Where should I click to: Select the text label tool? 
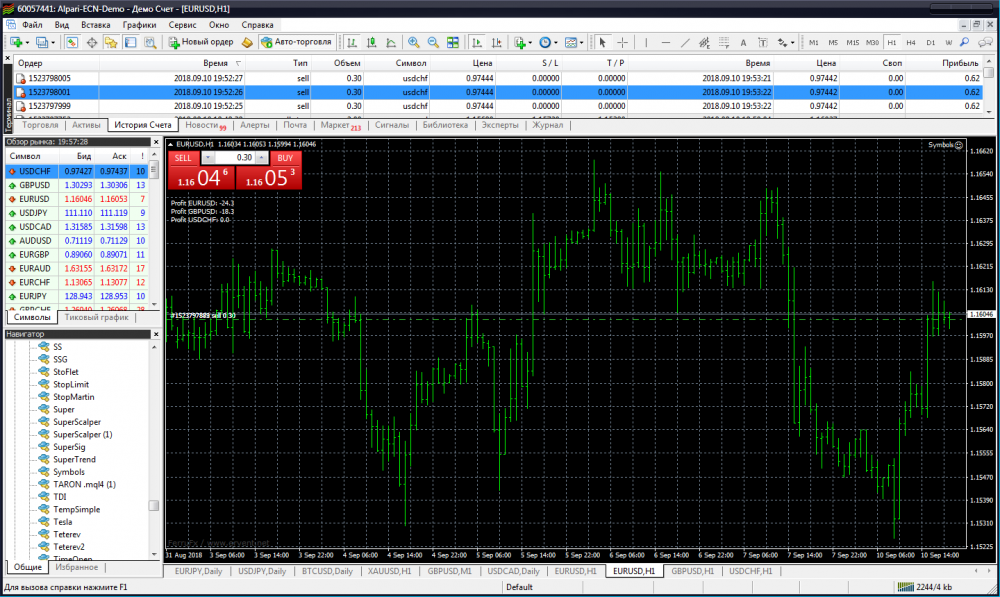(763, 42)
